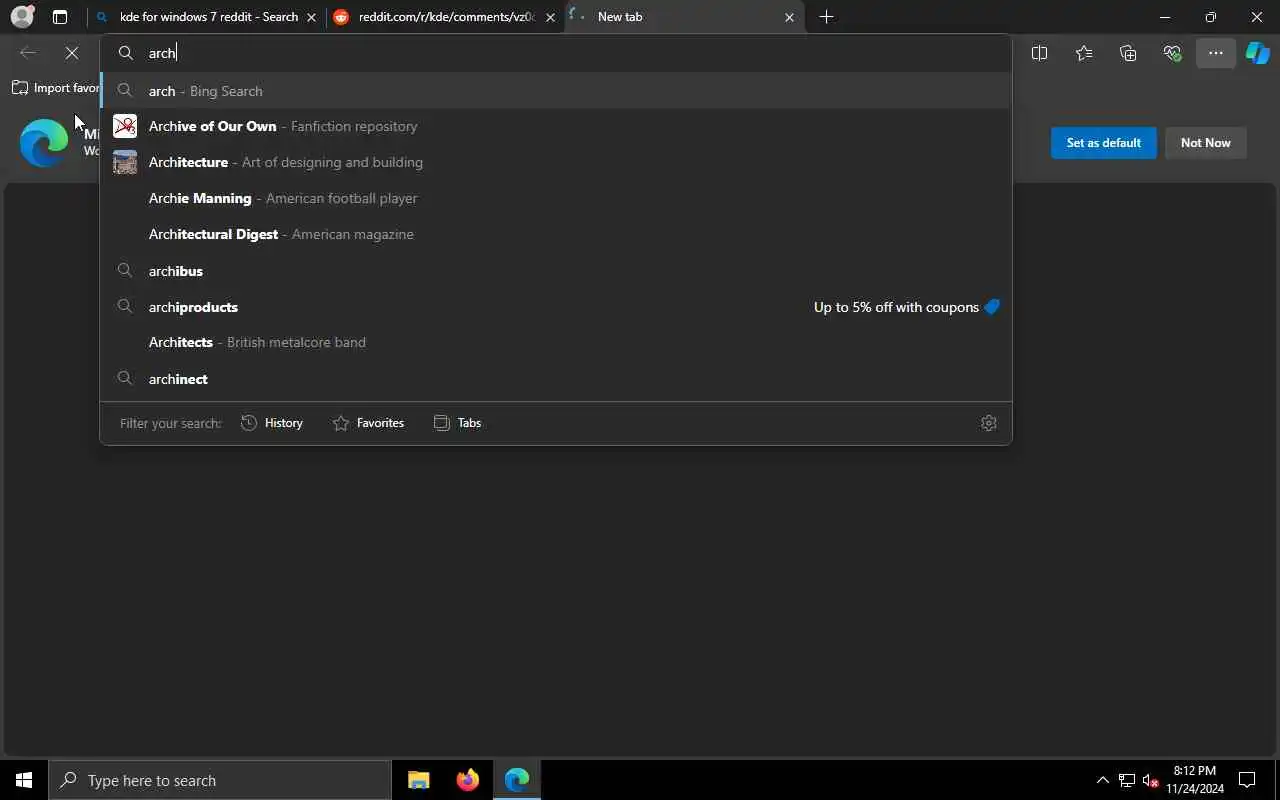This screenshot has width=1280, height=800.
Task: Stop loading the page
Action: pos(72,53)
